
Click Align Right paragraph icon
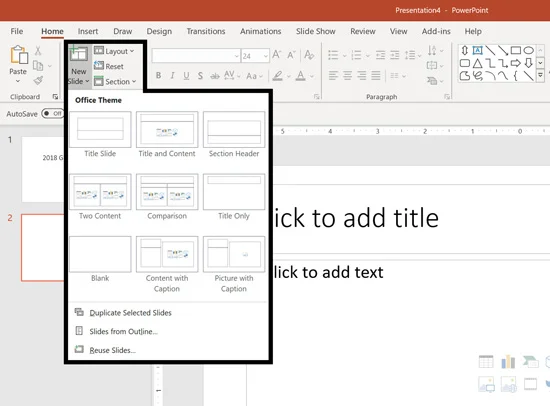362,75
